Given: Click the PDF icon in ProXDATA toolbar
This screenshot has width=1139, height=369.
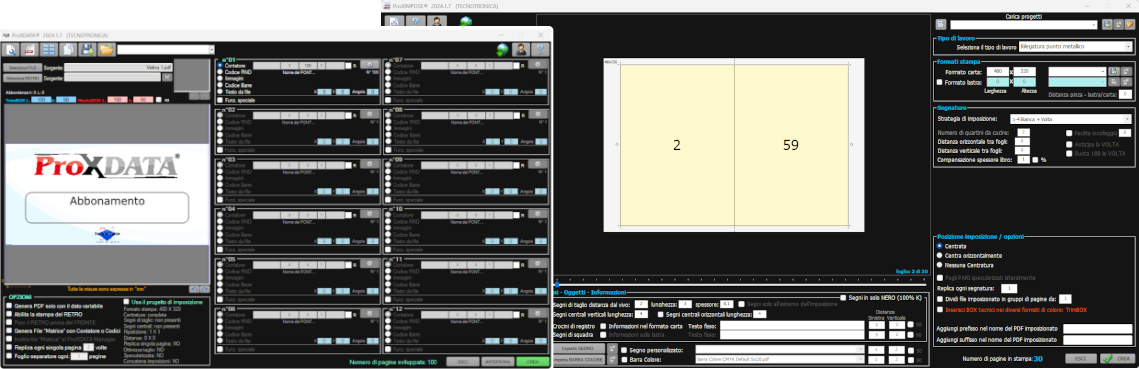Looking at the screenshot, I should click(x=31, y=49).
